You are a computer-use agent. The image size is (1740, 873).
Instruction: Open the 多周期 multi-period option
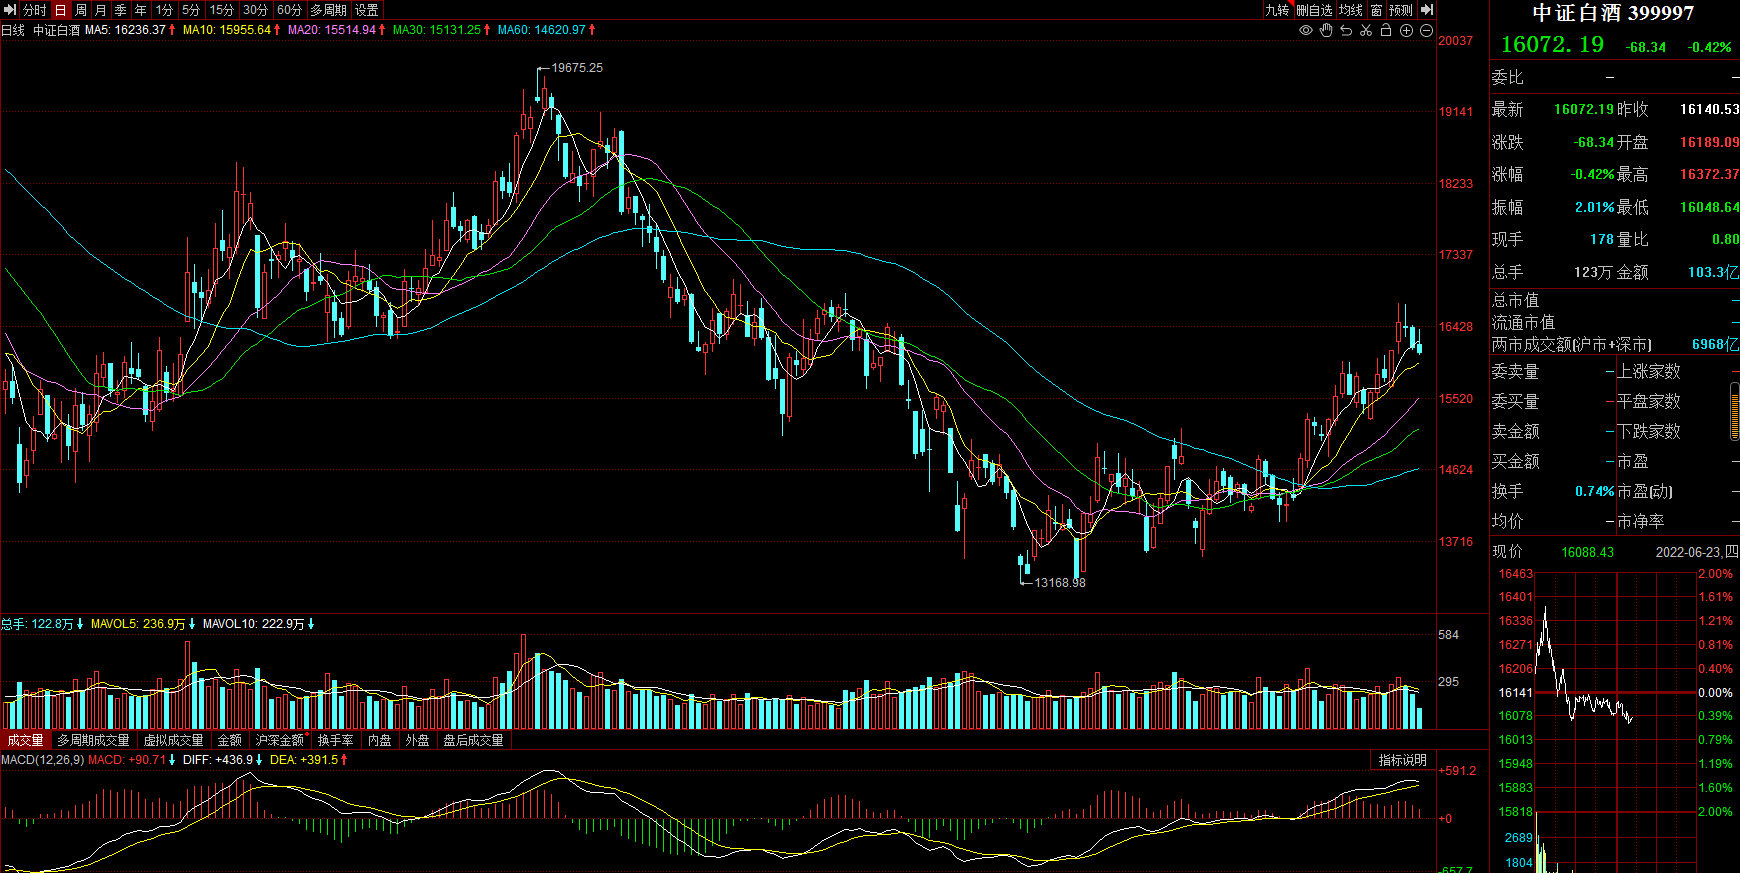point(328,10)
